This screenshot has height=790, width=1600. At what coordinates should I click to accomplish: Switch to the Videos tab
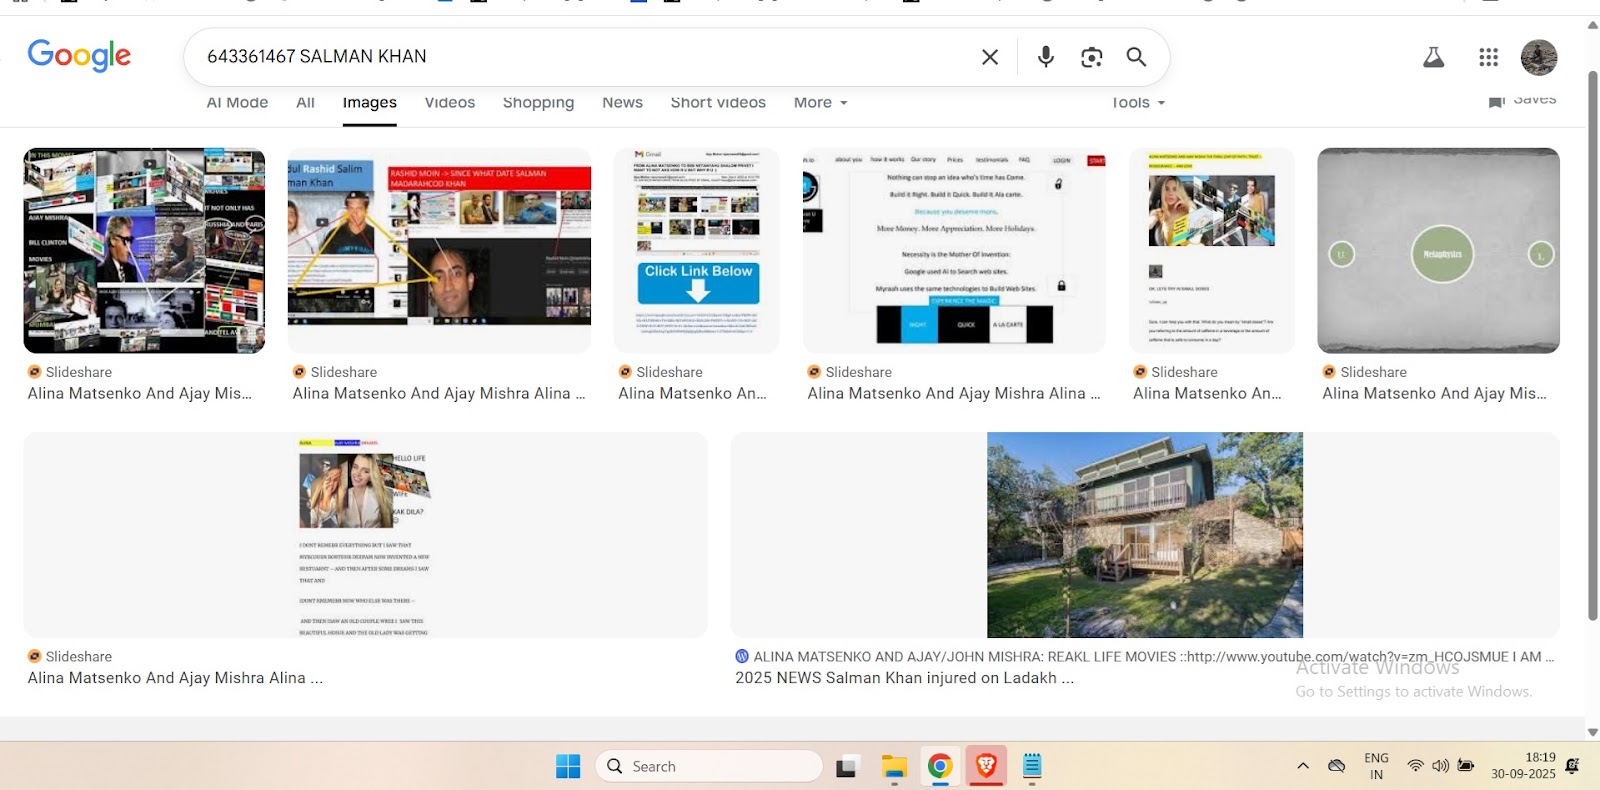coord(449,103)
